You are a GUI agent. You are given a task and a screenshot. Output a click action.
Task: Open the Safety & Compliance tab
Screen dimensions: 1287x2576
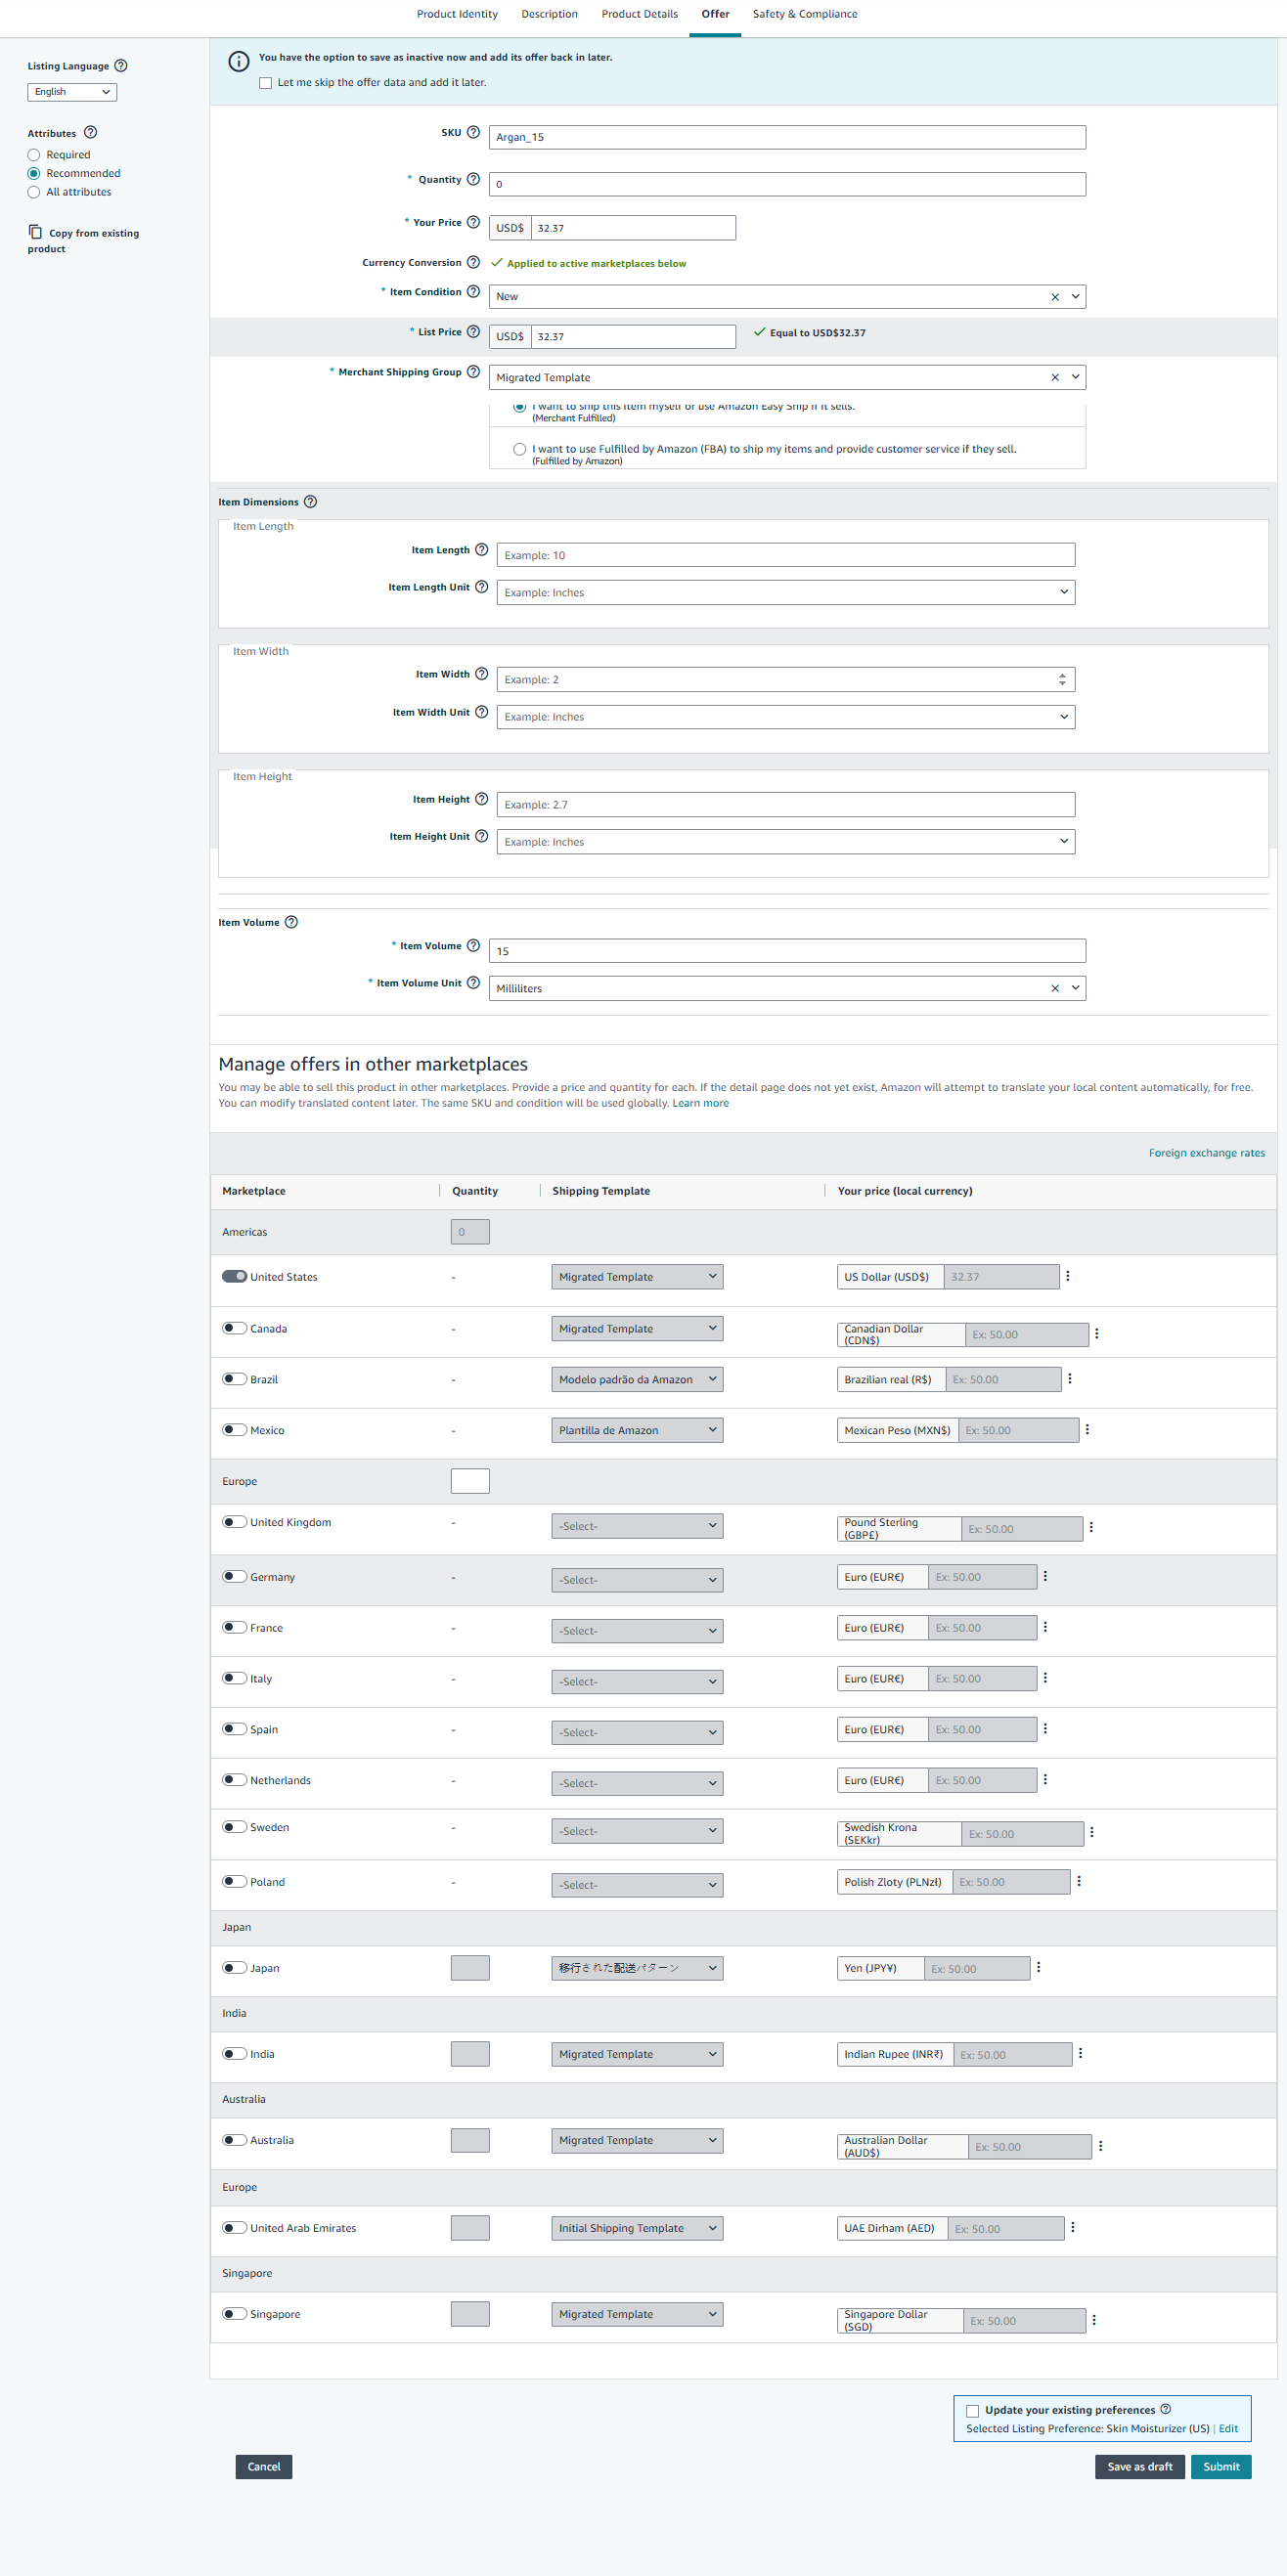point(804,14)
